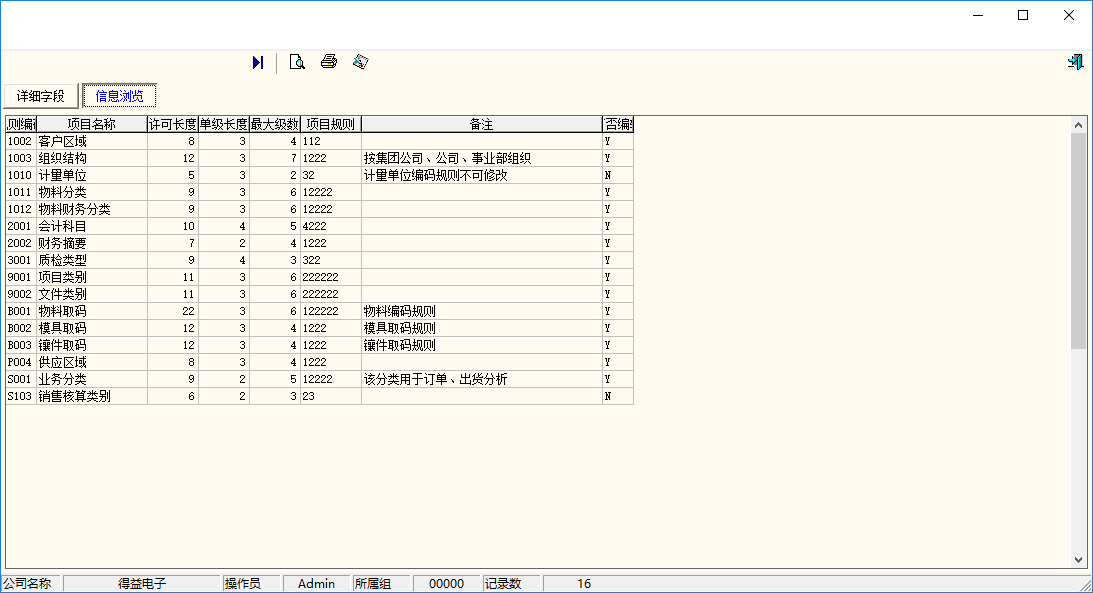Click record count 16 in status bar
Screen dimensions: 1093x593
point(584,584)
